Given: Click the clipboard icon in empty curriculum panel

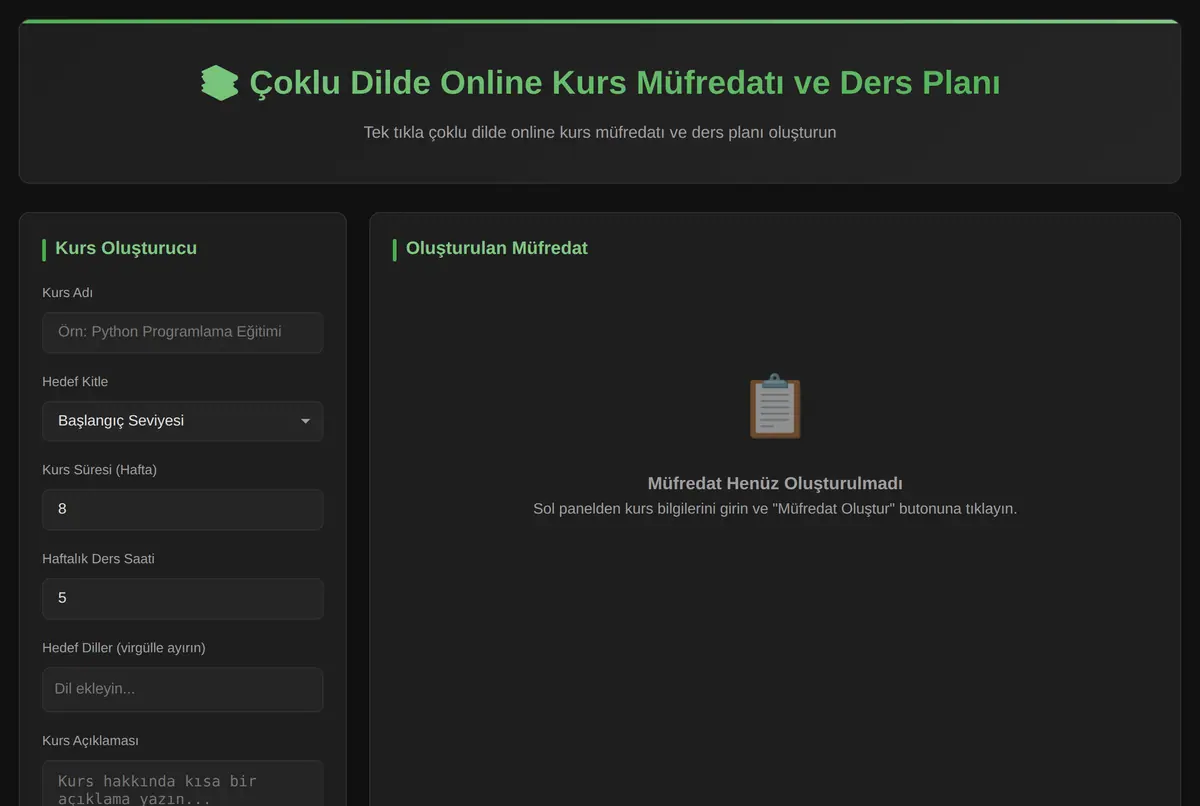Looking at the screenshot, I should click(775, 406).
